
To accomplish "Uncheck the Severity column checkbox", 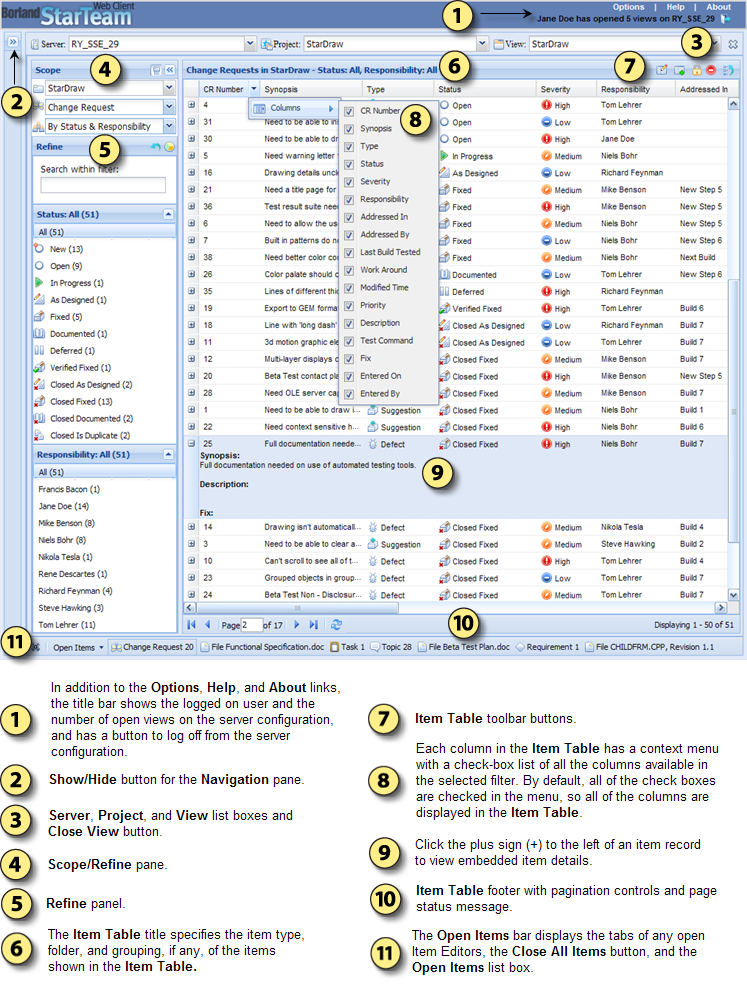I will (x=349, y=182).
